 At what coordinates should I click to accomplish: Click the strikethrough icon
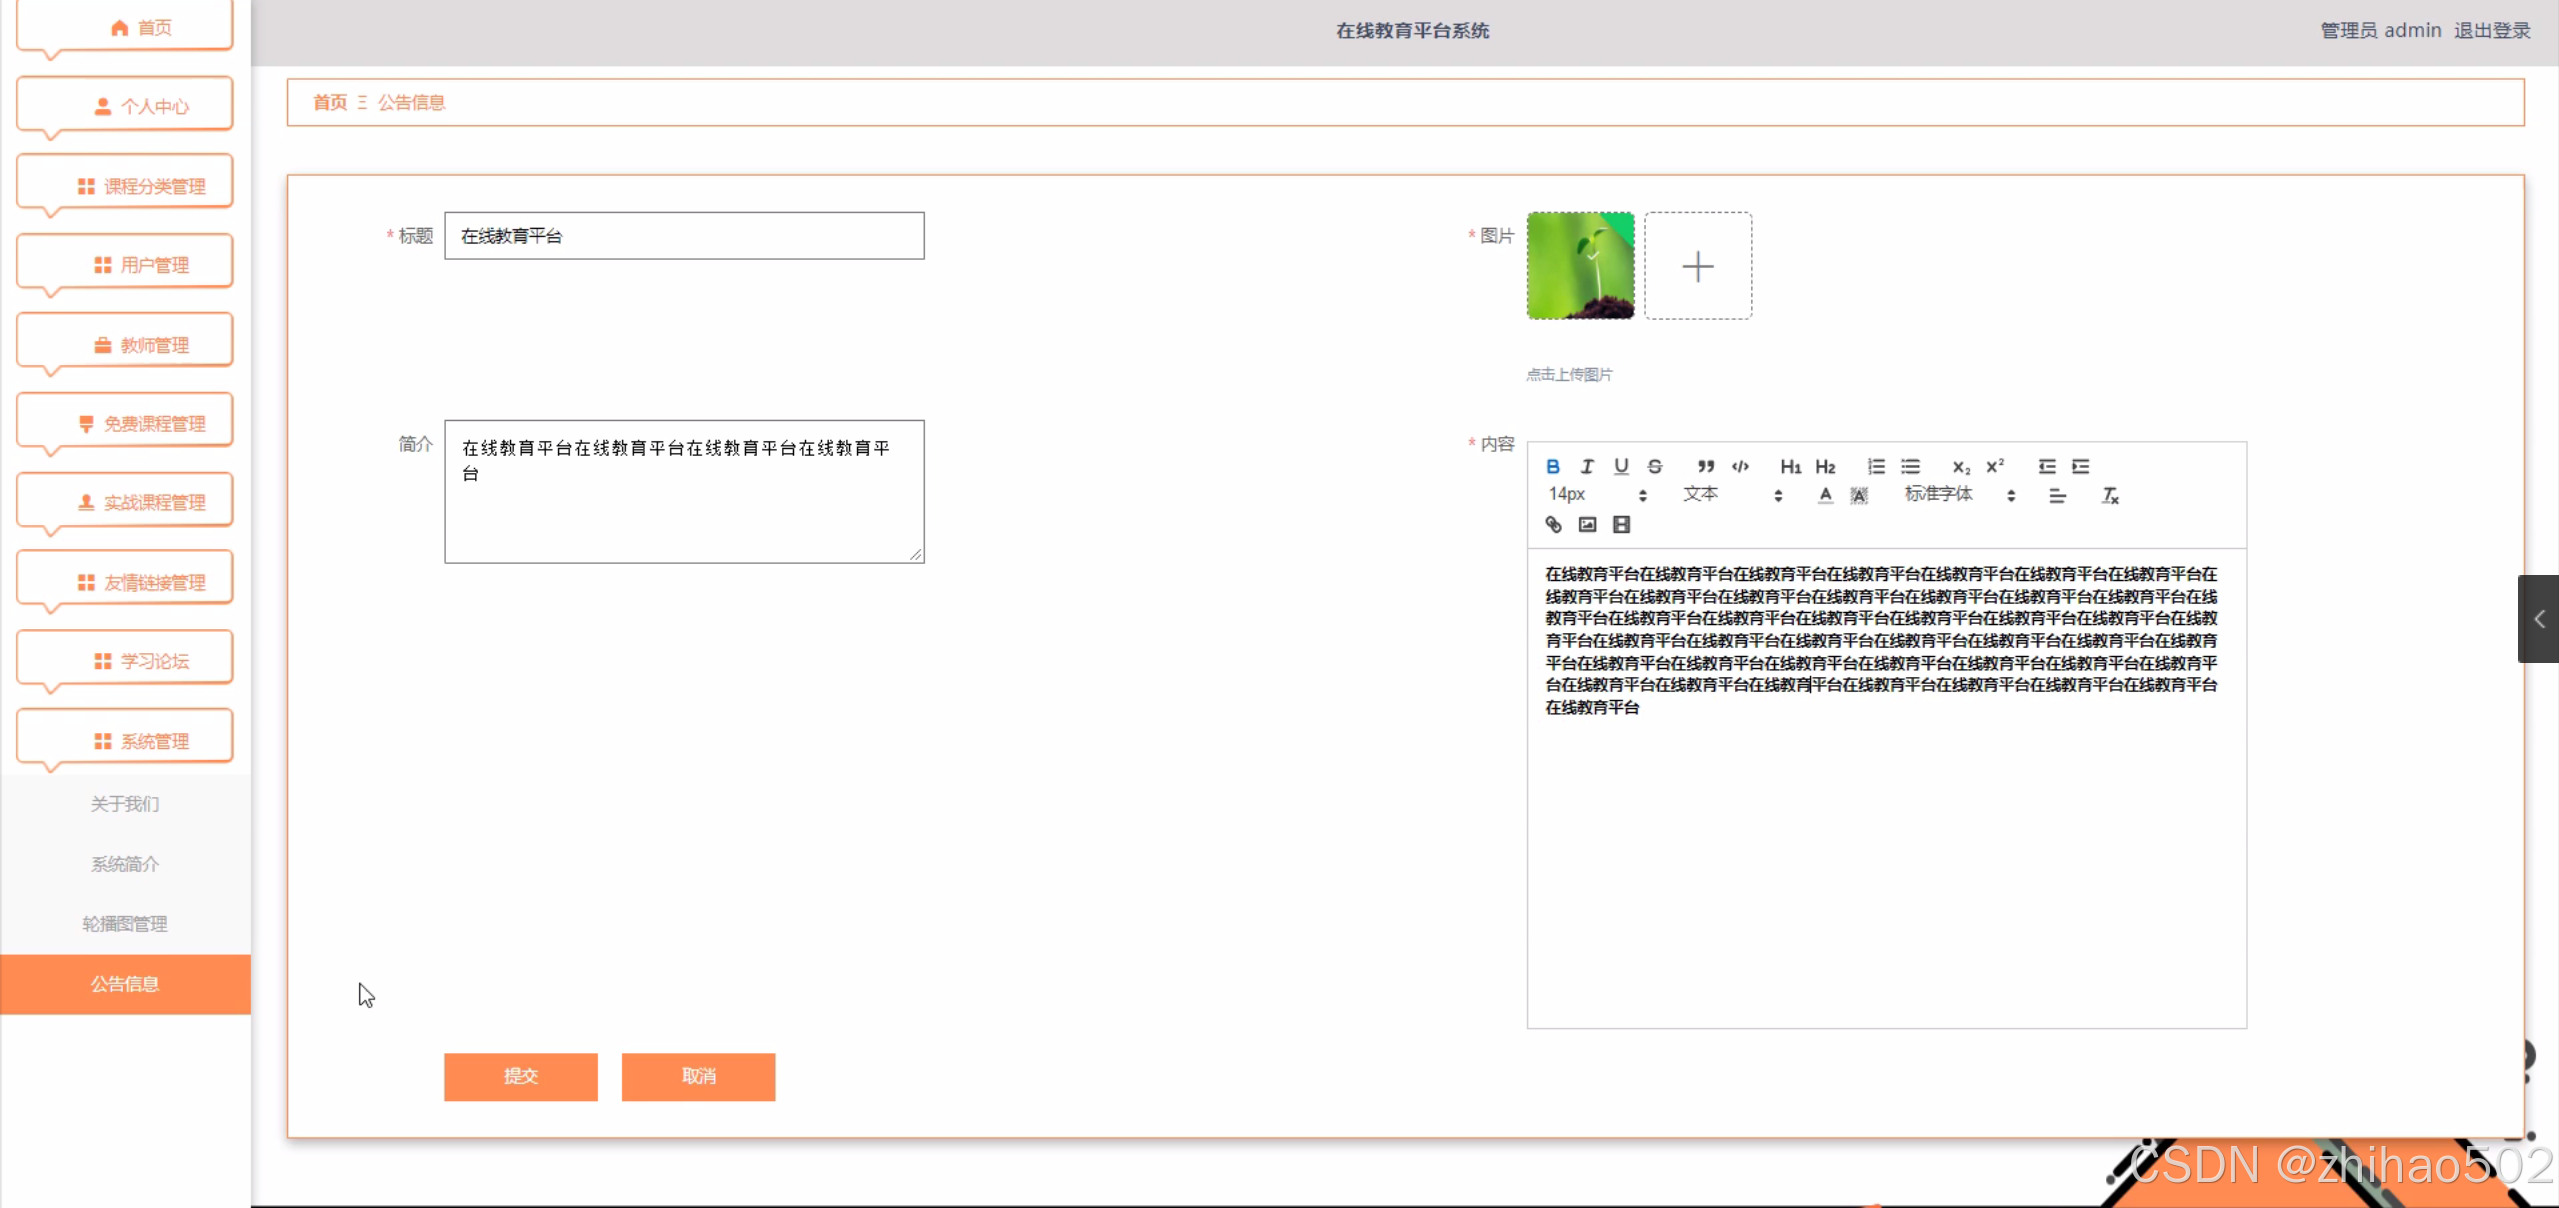pos(1655,466)
